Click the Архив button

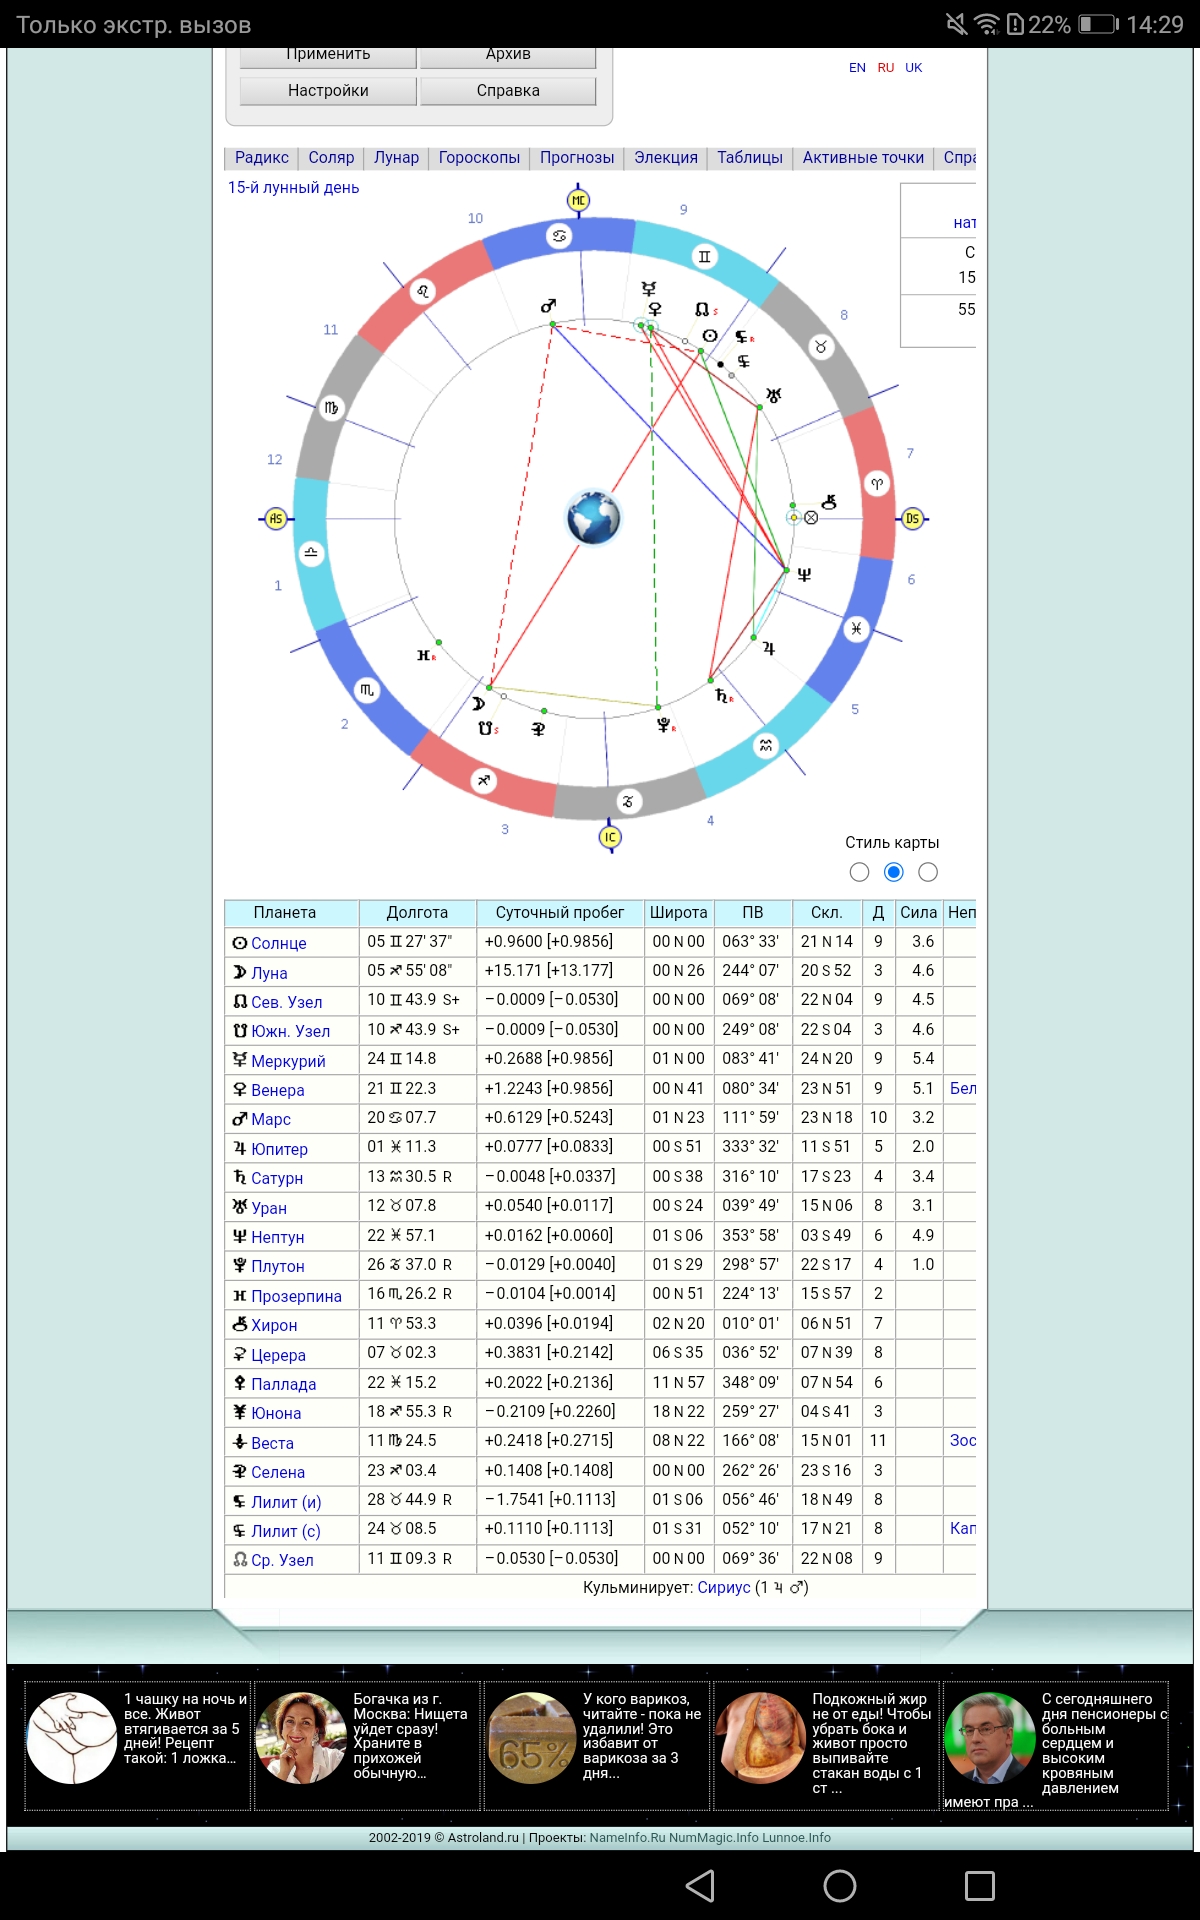508,57
